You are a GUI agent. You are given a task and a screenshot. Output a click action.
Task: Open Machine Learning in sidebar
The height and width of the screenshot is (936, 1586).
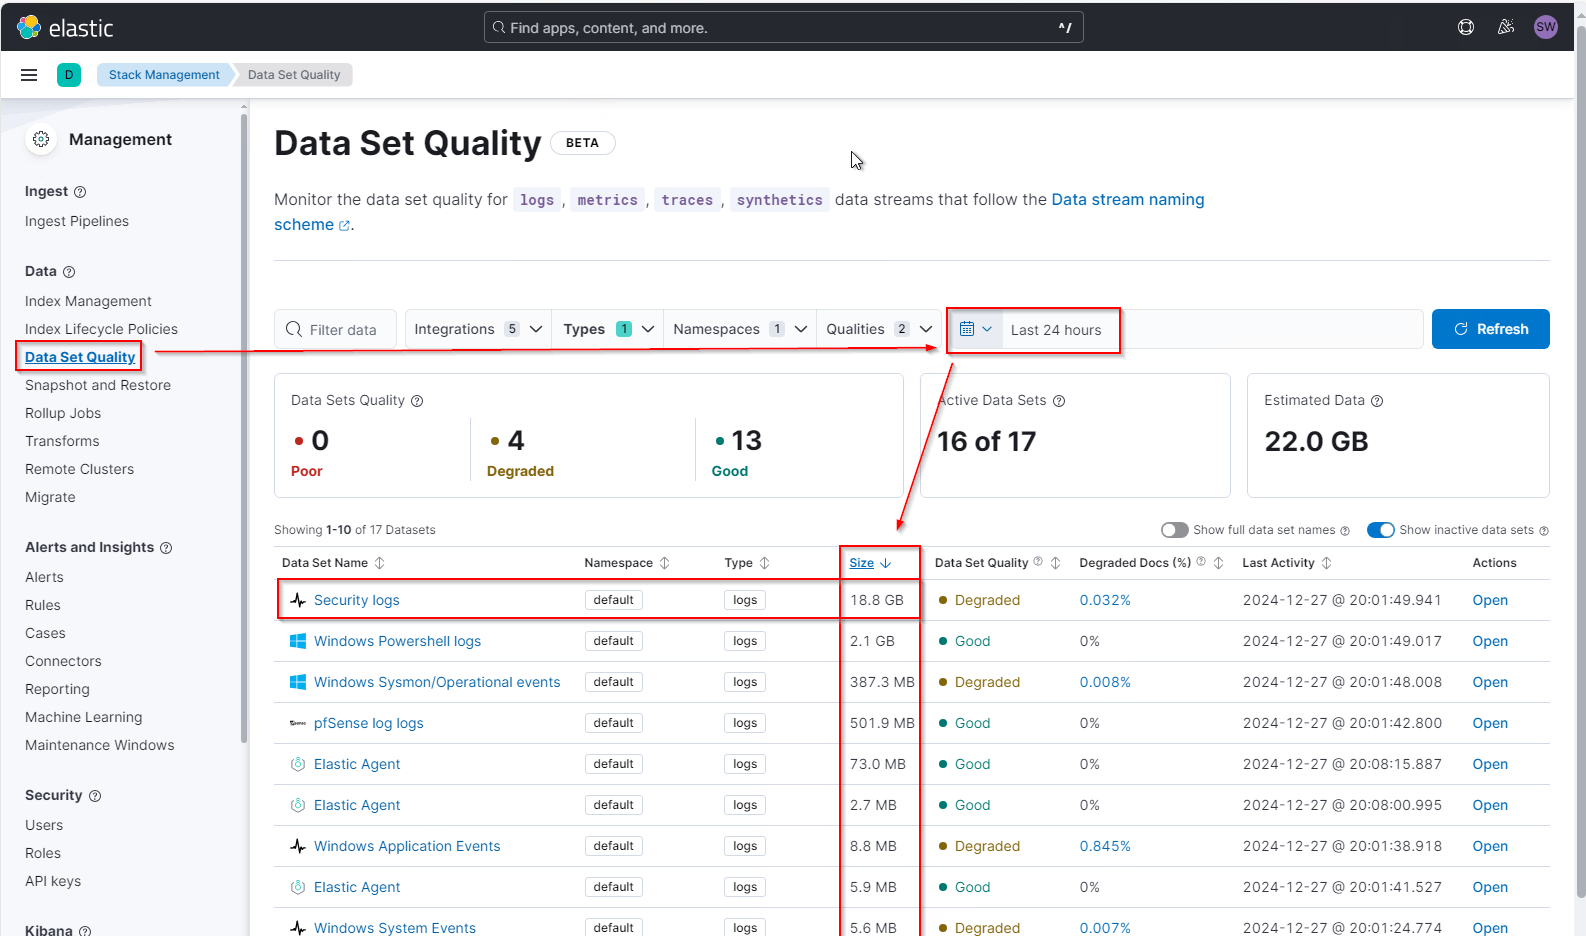[x=84, y=717]
